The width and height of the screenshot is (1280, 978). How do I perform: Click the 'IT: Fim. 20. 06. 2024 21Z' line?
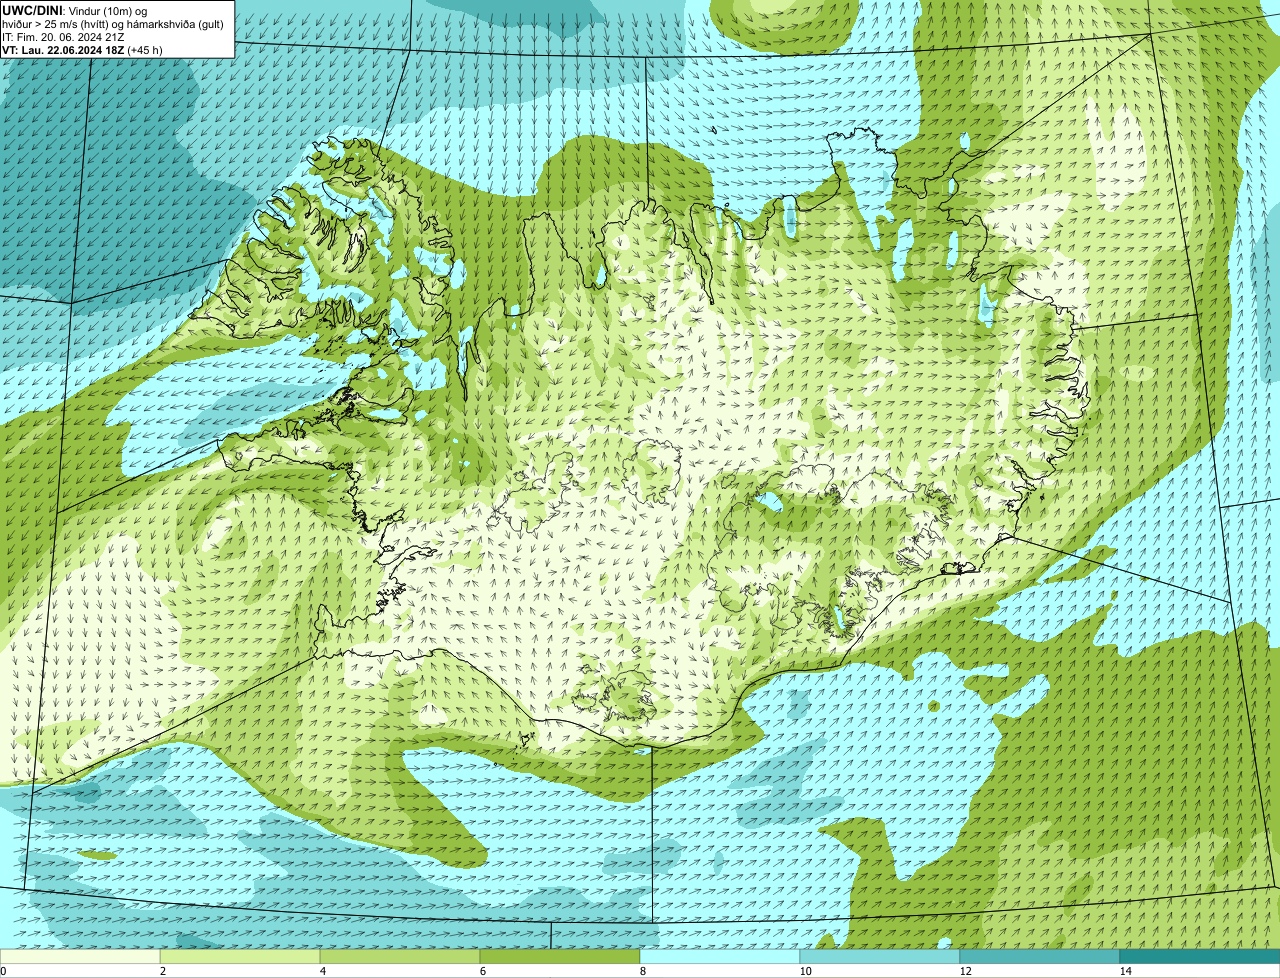tap(64, 37)
